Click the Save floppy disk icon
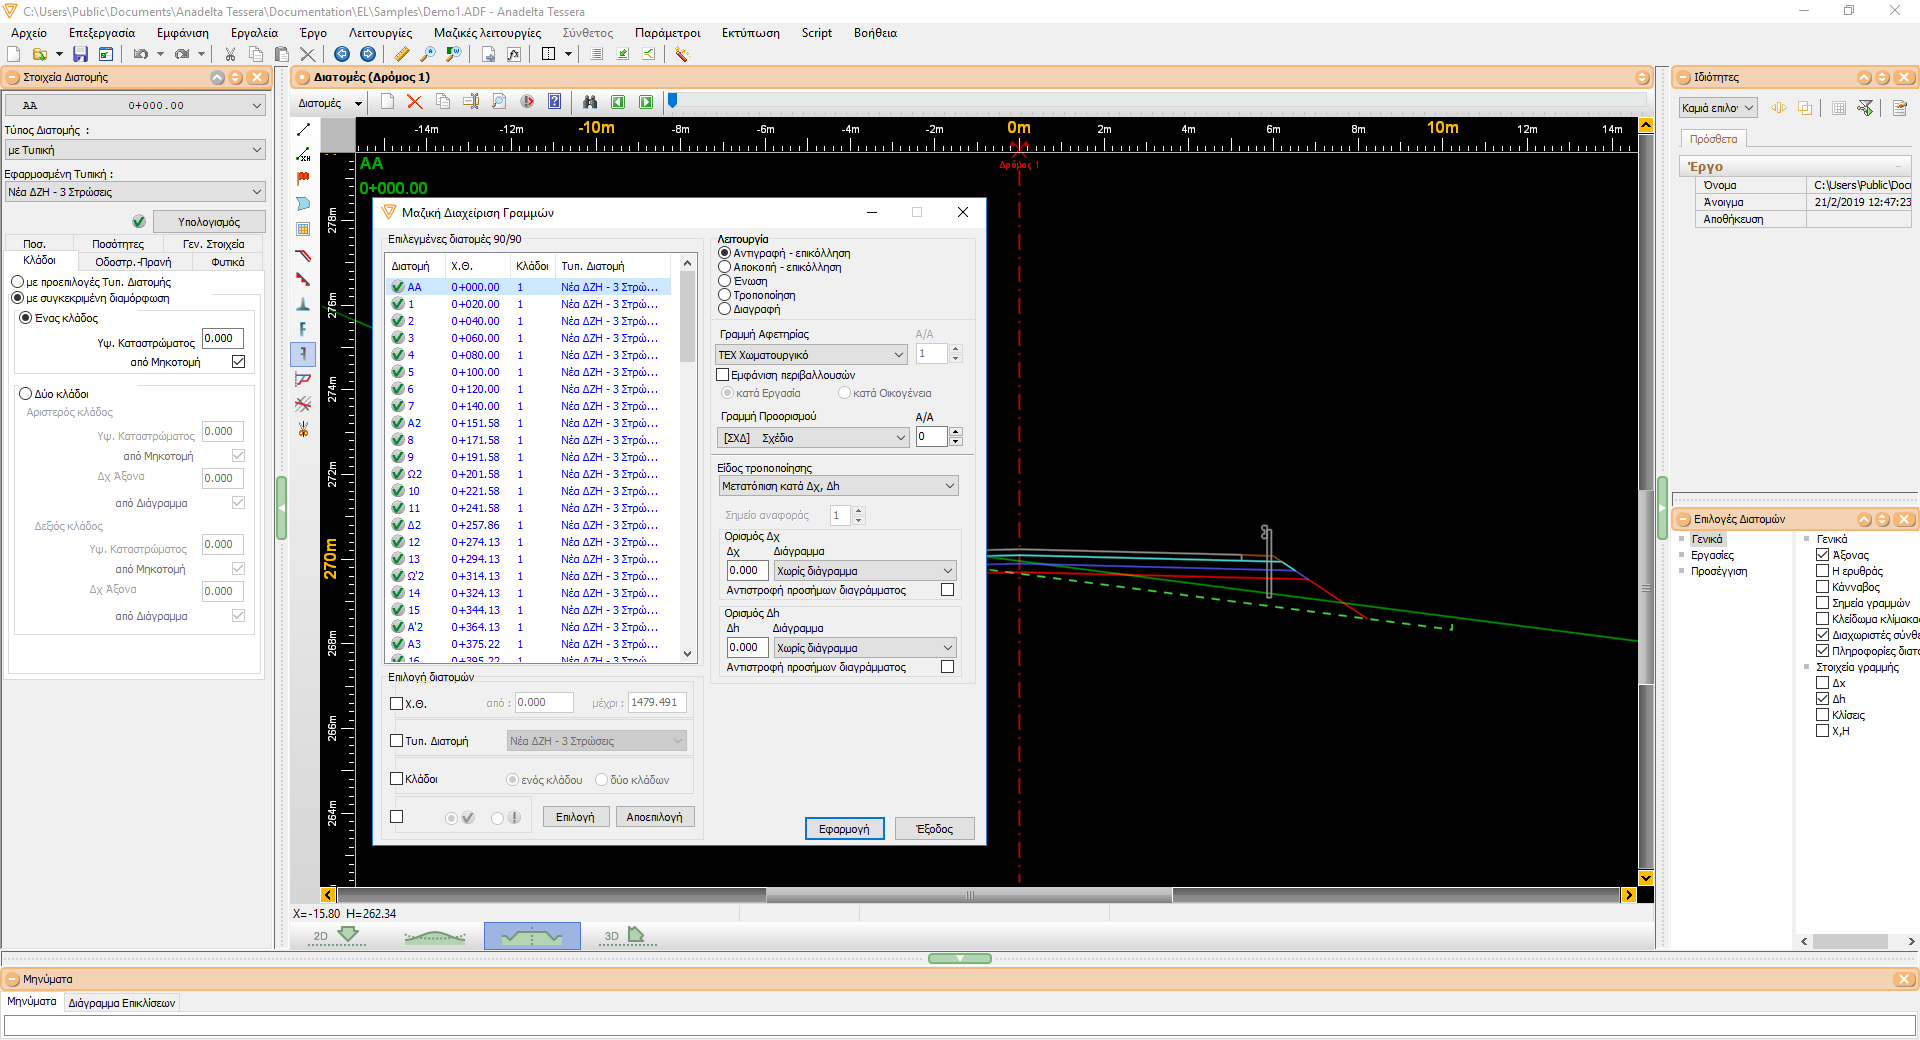 click(80, 54)
